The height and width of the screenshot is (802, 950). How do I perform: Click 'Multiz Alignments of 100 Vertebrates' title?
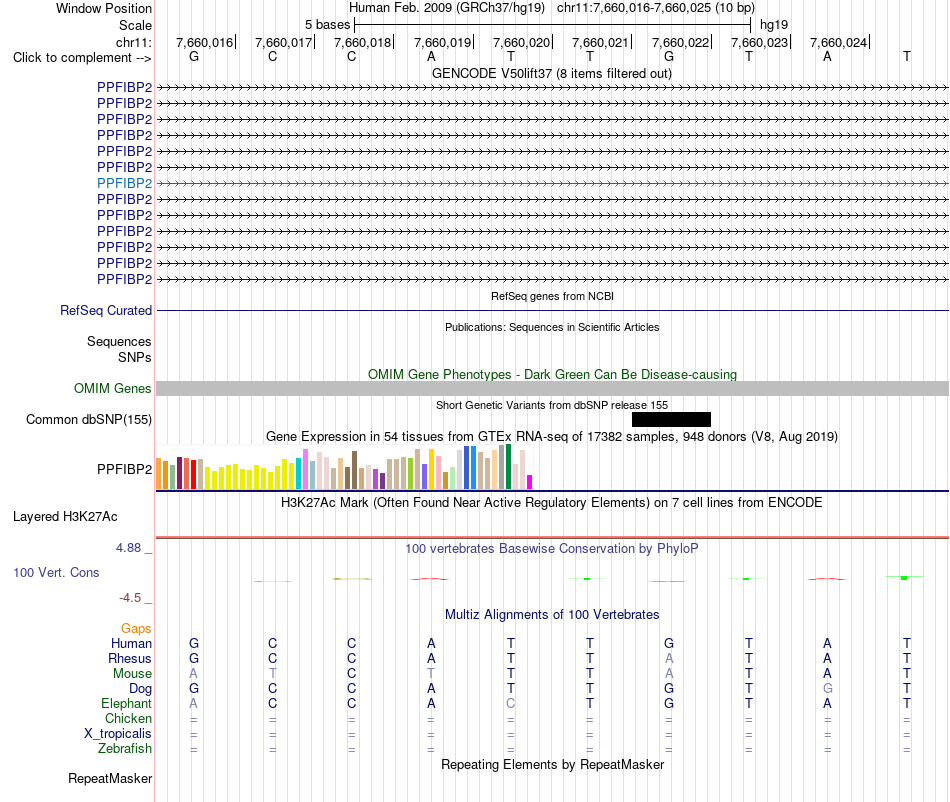pos(552,614)
